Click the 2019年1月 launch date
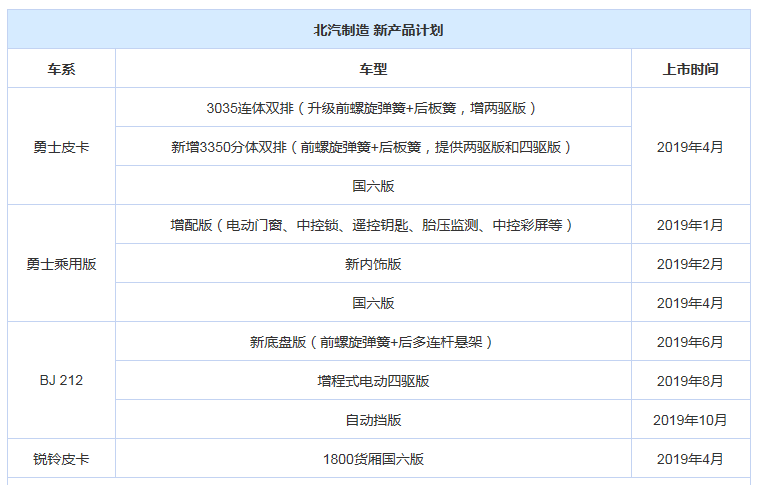The height and width of the screenshot is (485, 757). pos(690,225)
